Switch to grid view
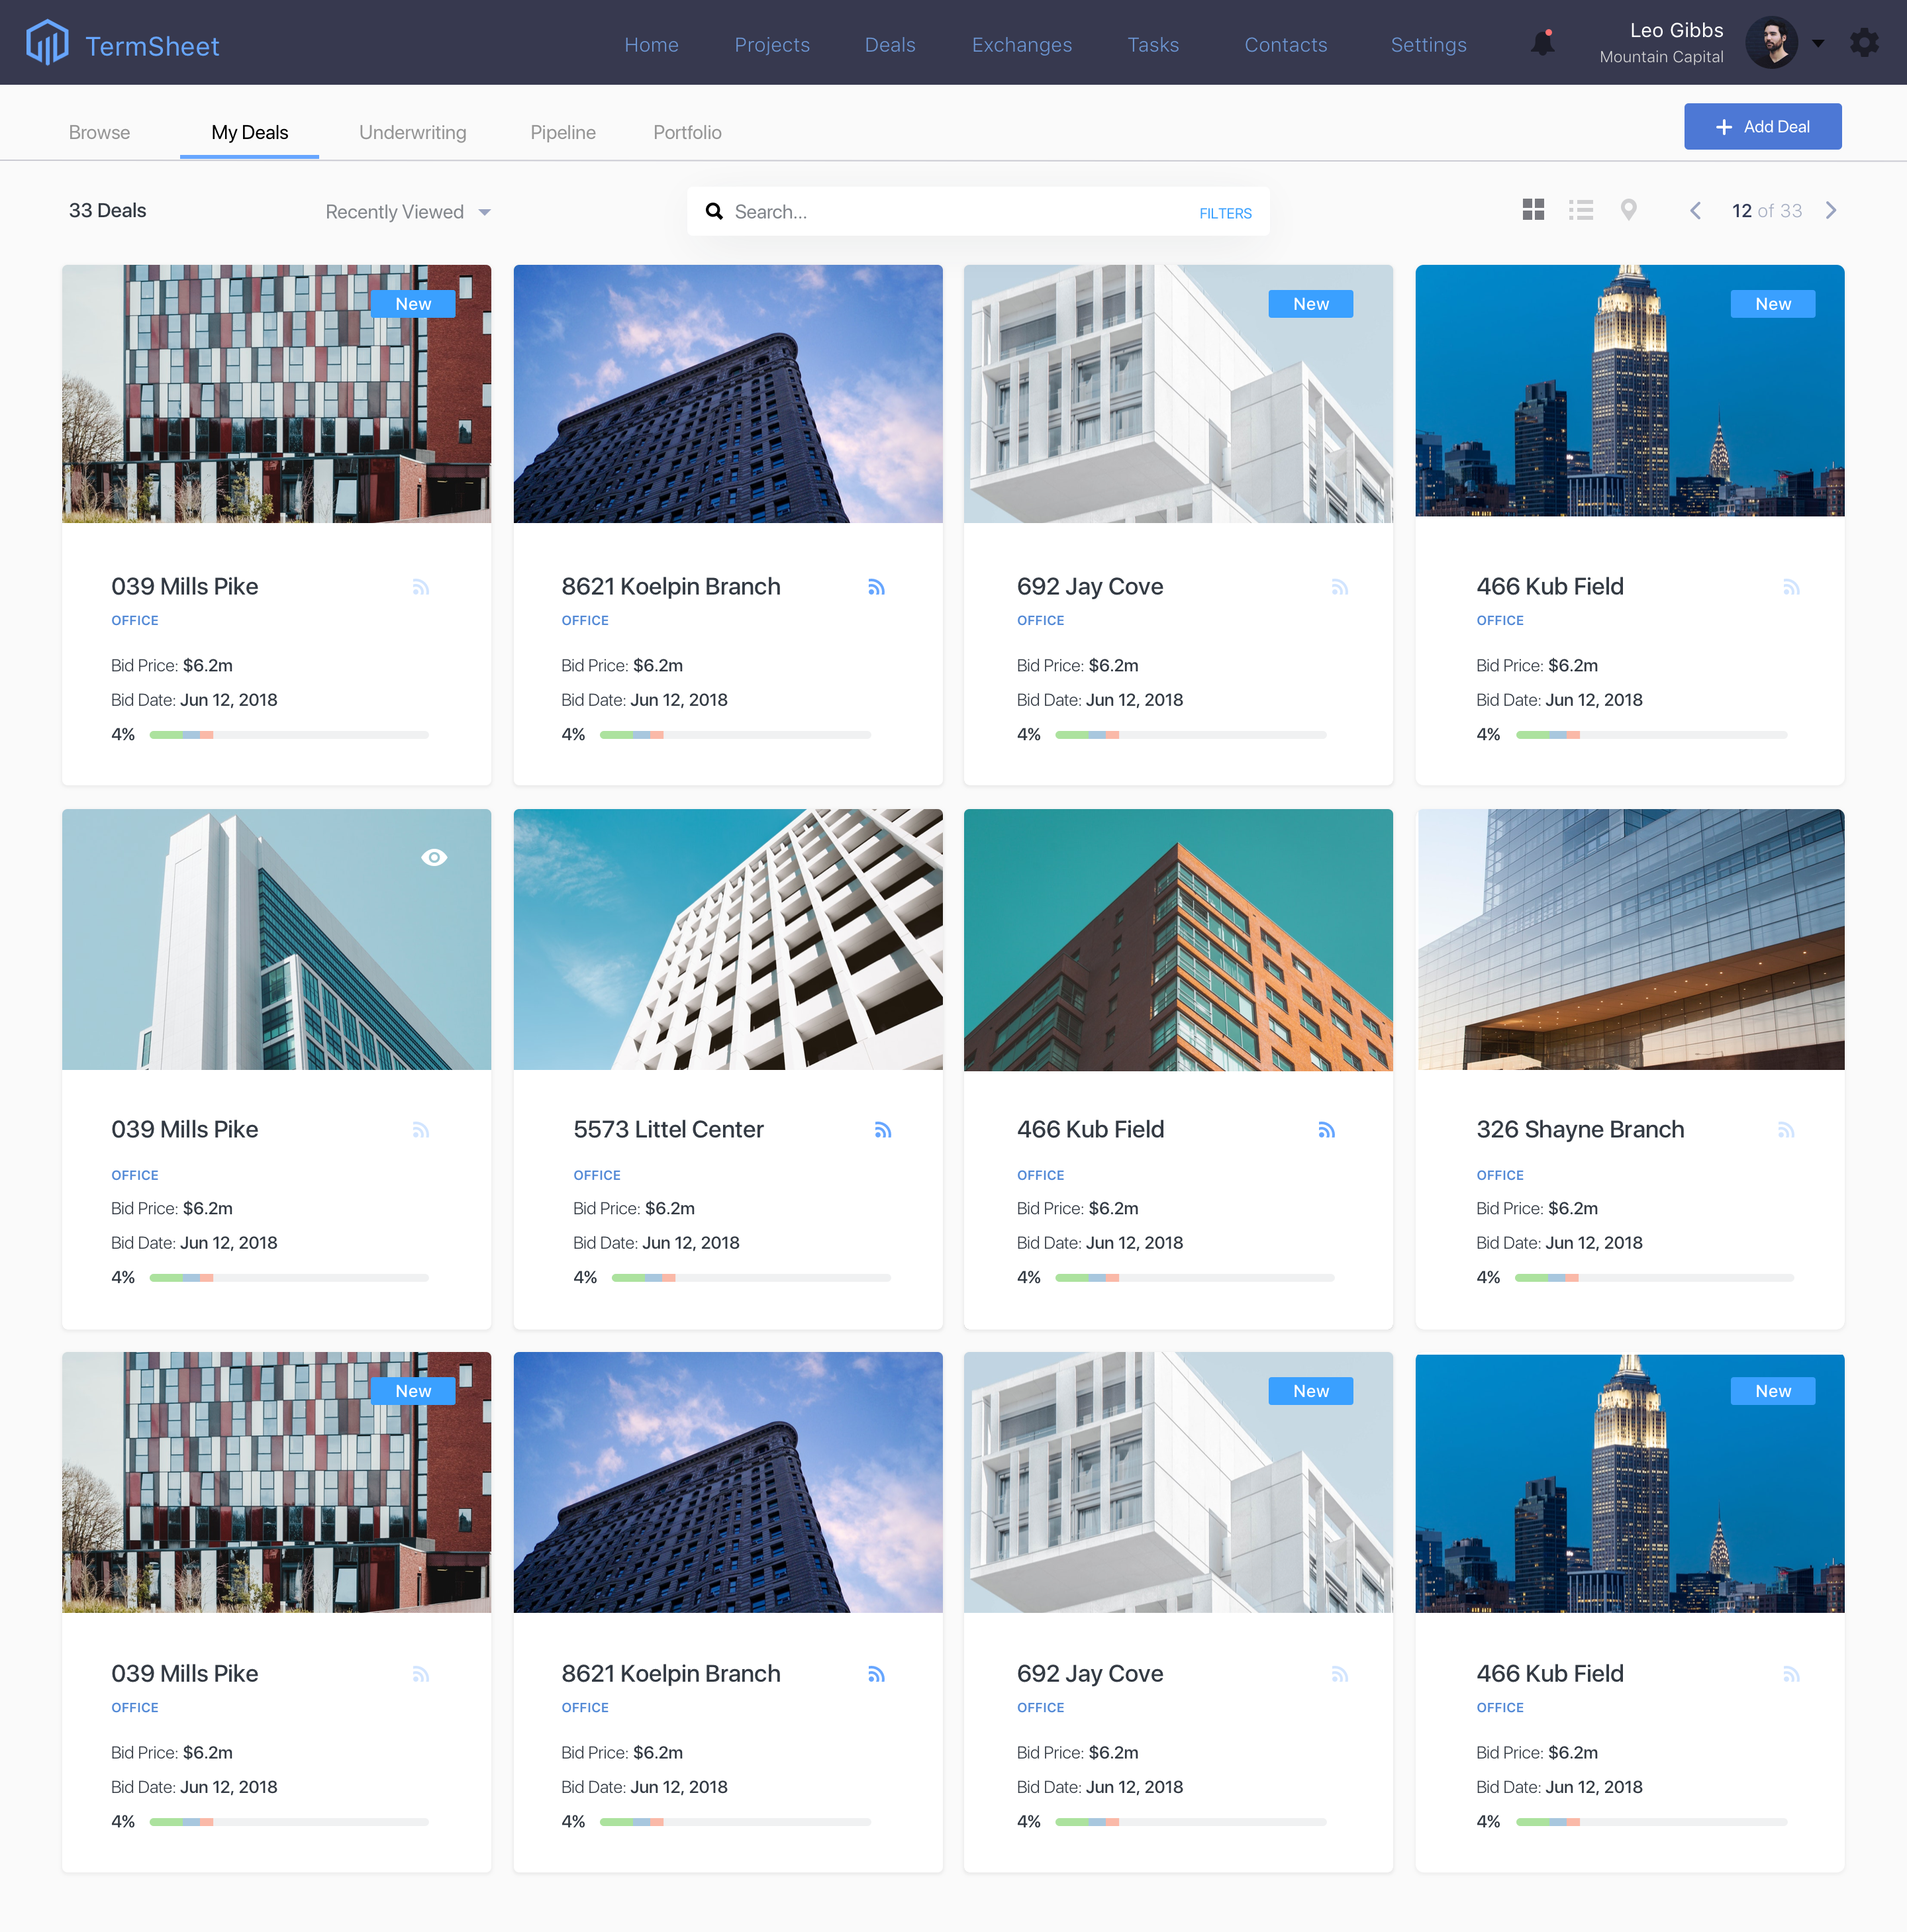Screen dimensions: 1907x1932 (x=1533, y=210)
